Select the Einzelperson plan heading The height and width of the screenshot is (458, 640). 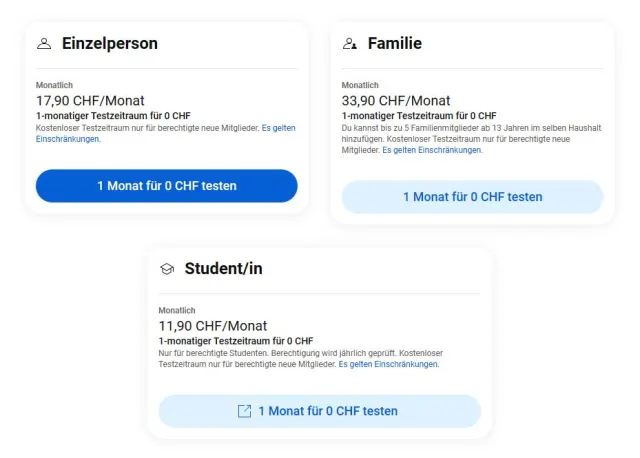[x=109, y=44]
